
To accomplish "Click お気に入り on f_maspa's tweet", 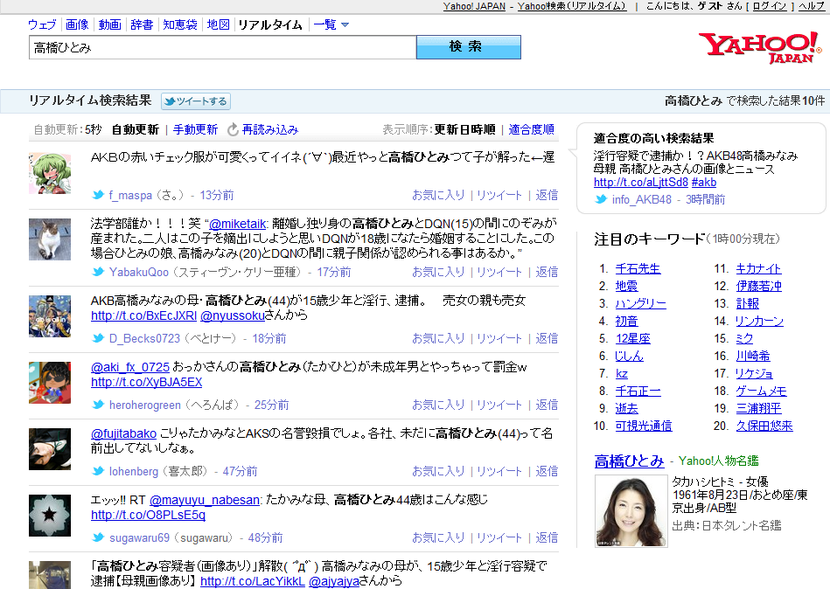I will (438, 195).
